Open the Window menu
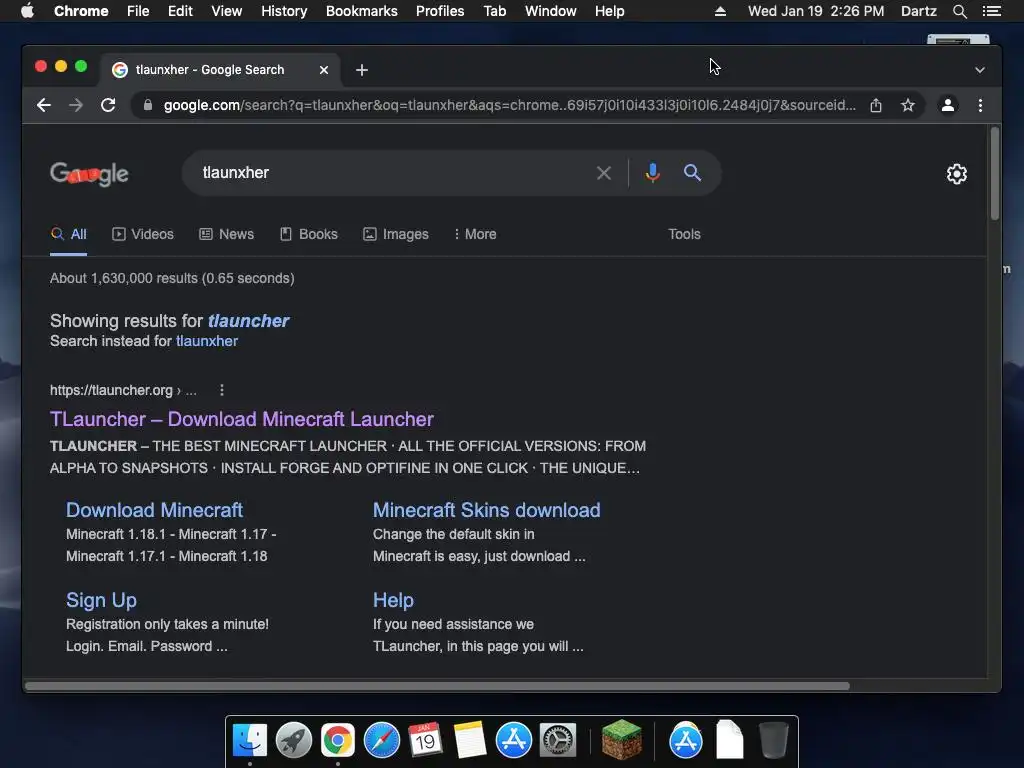The width and height of the screenshot is (1024, 768). (x=550, y=11)
